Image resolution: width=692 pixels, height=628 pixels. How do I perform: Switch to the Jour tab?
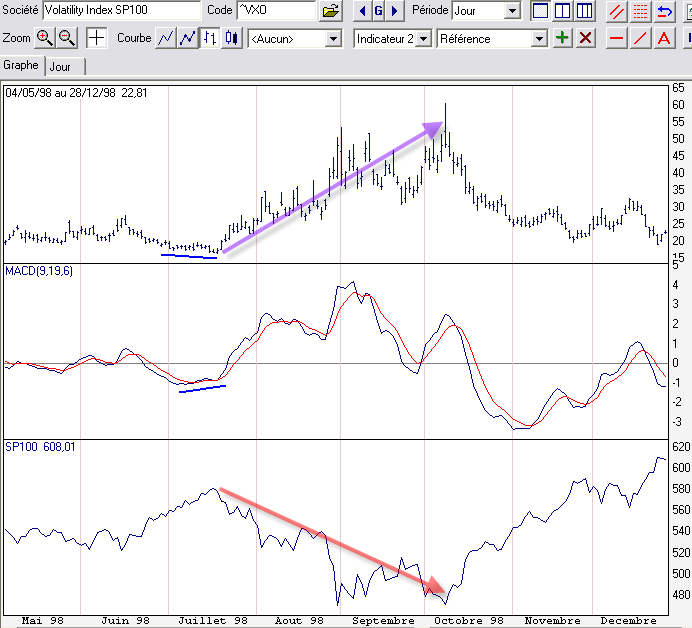point(65,67)
